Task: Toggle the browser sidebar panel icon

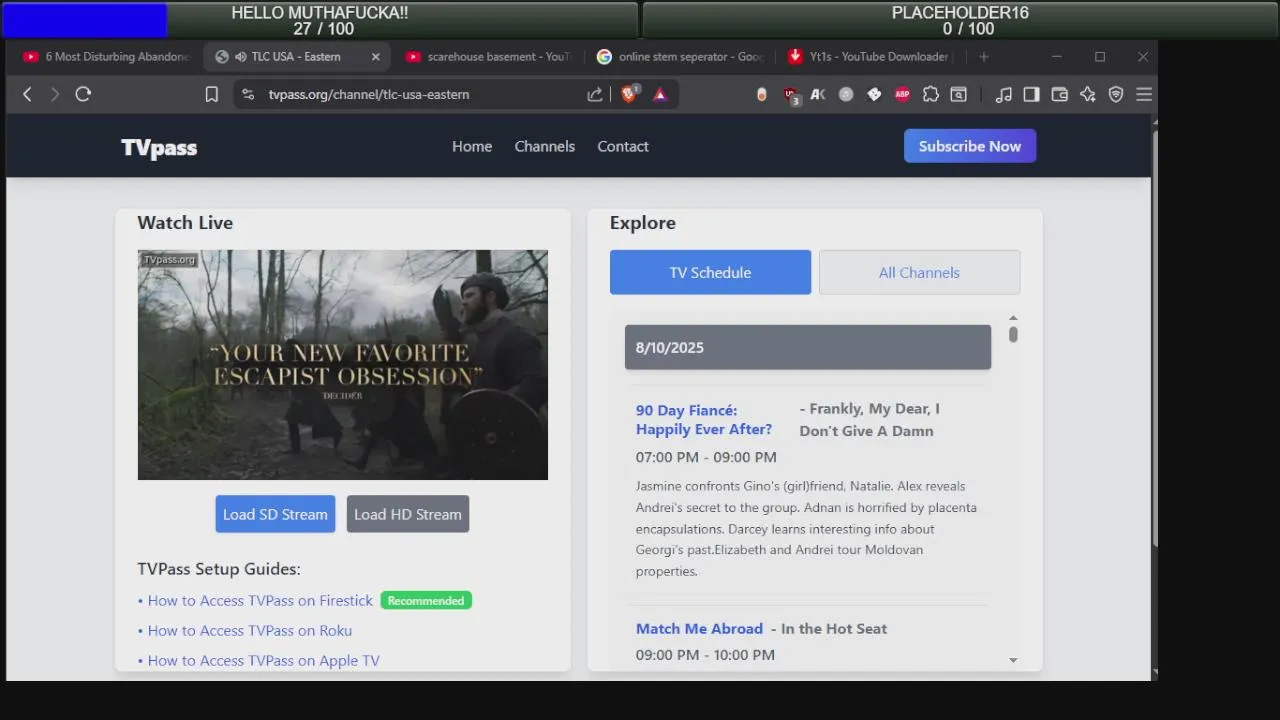Action: (1032, 94)
